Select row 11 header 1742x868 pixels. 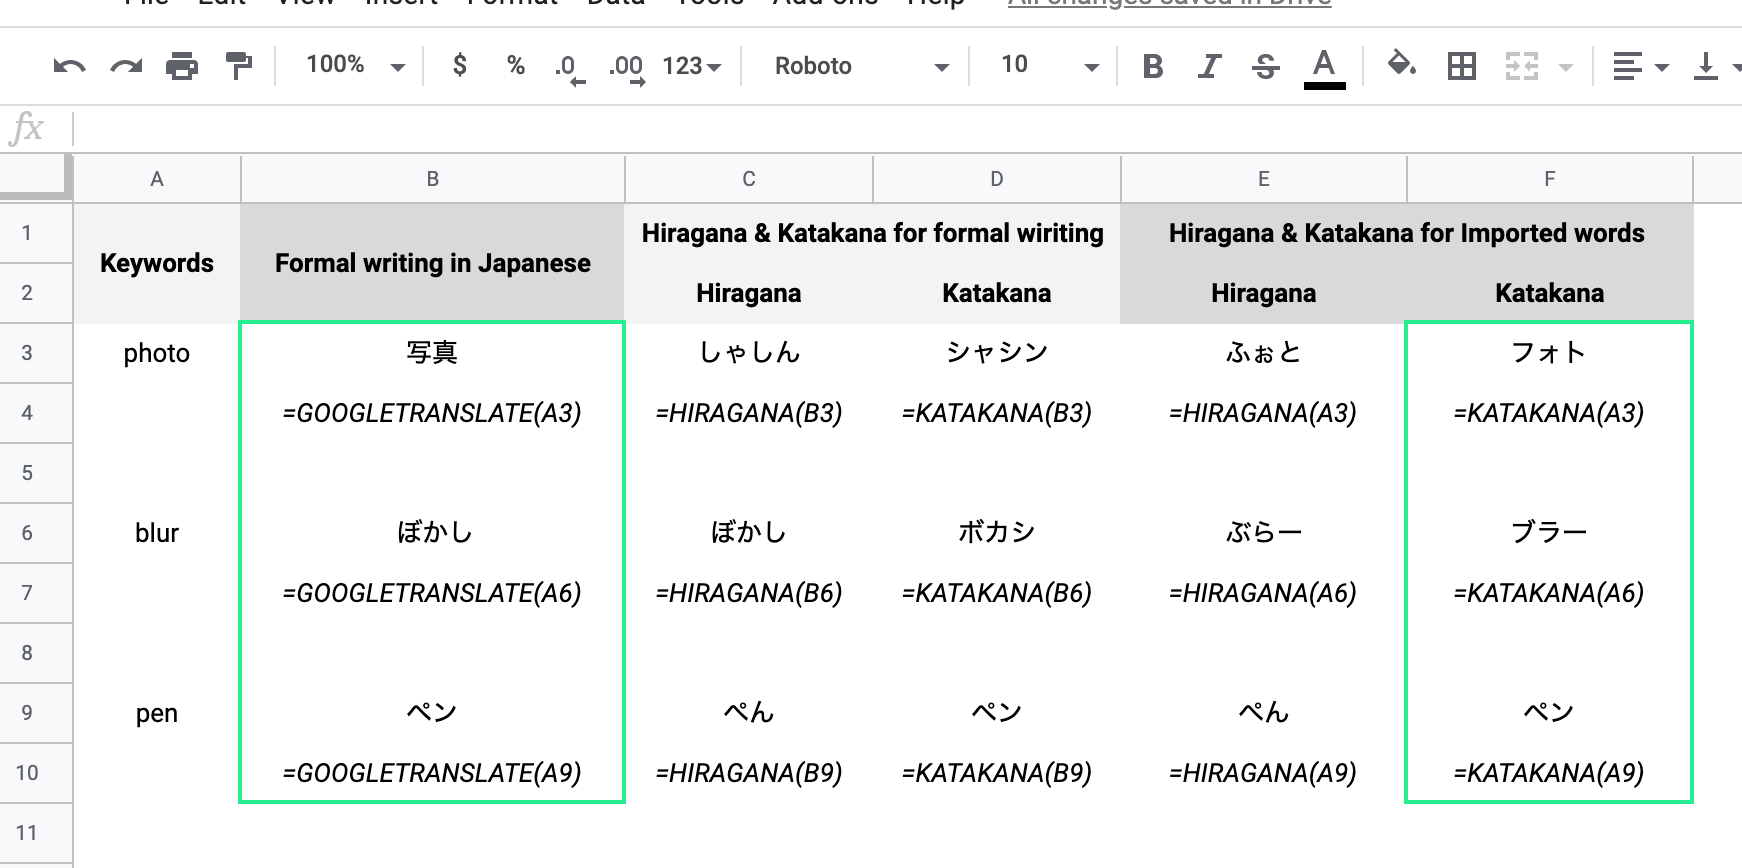tap(36, 833)
